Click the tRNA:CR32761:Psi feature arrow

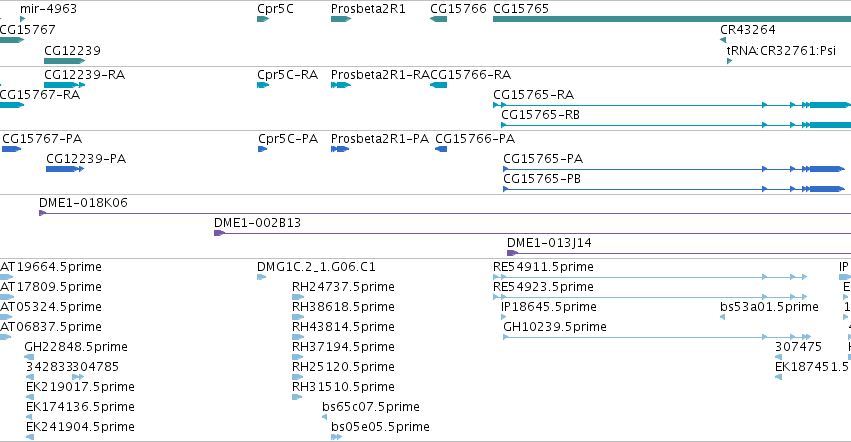click(729, 61)
